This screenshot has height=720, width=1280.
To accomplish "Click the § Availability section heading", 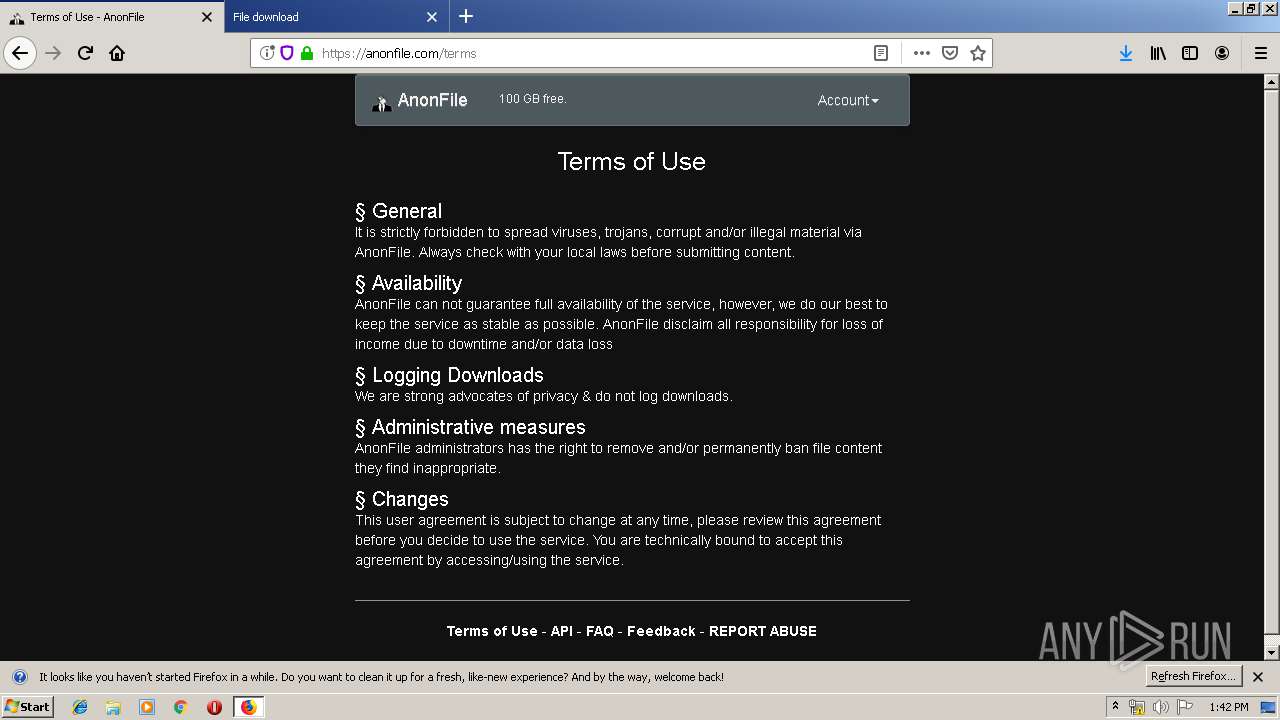I will click(x=408, y=283).
